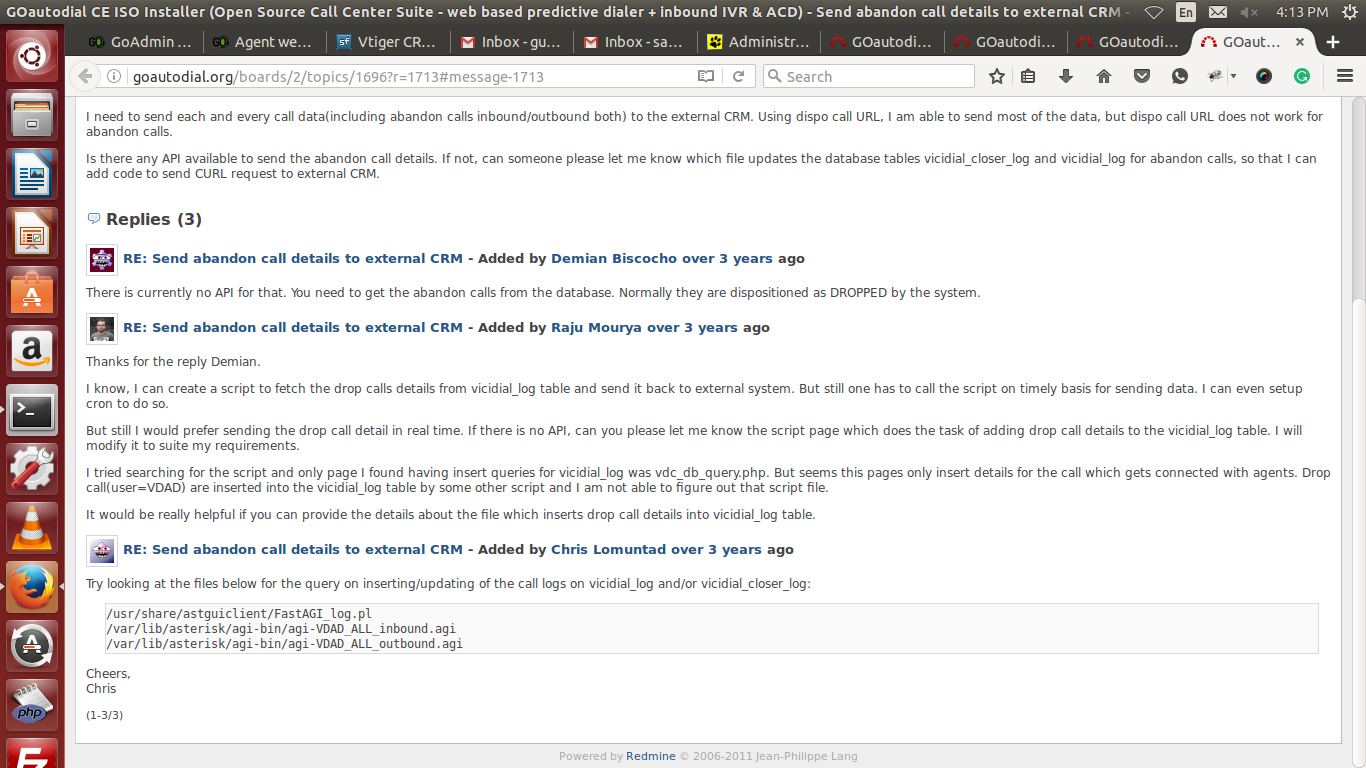Open a new browser tab
Screen dimensions: 1366x768
(x=1333, y=42)
